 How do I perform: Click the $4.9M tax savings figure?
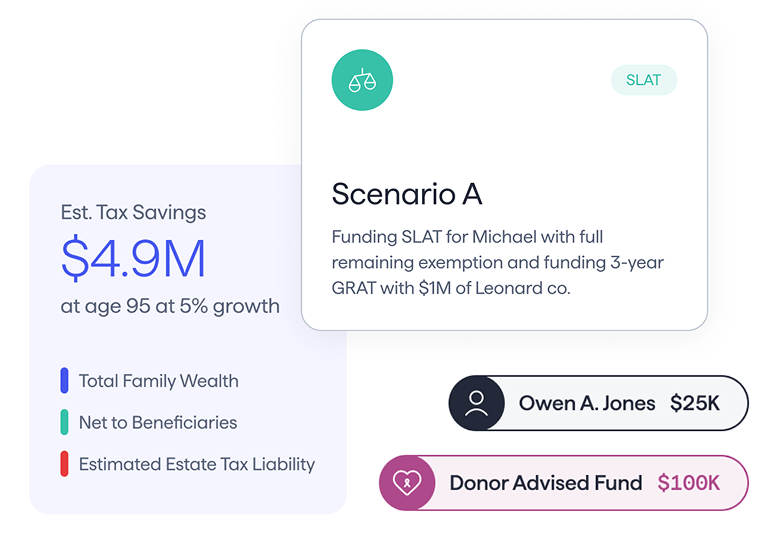(133, 258)
